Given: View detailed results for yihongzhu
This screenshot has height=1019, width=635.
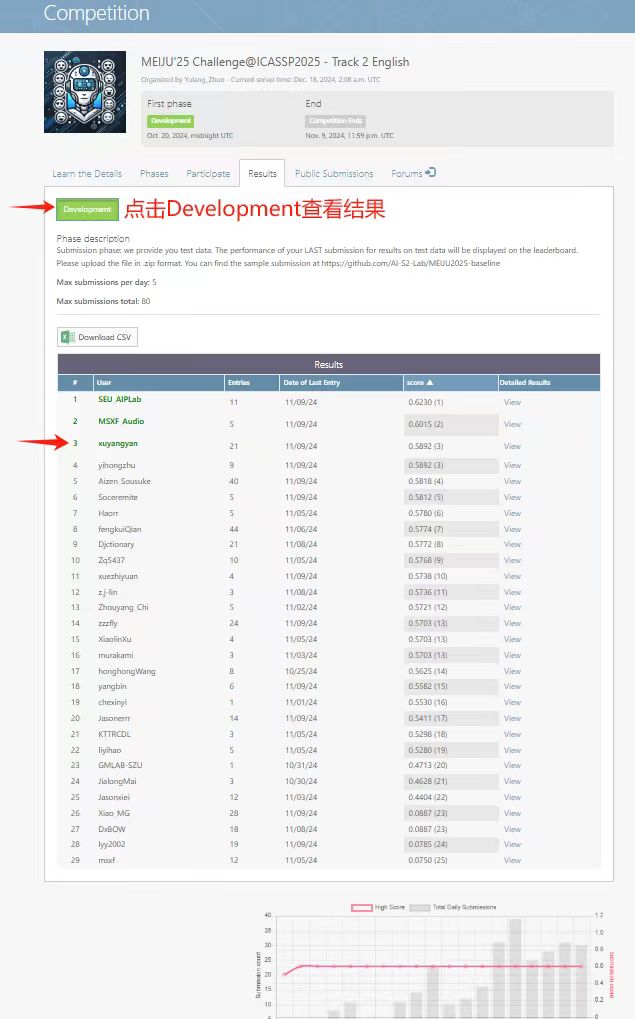Looking at the screenshot, I should tap(512, 465).
